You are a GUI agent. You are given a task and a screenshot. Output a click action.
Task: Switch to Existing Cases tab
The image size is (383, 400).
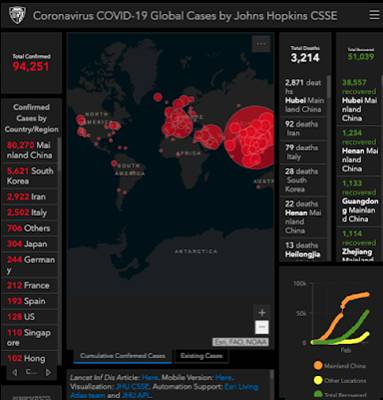[x=201, y=356]
